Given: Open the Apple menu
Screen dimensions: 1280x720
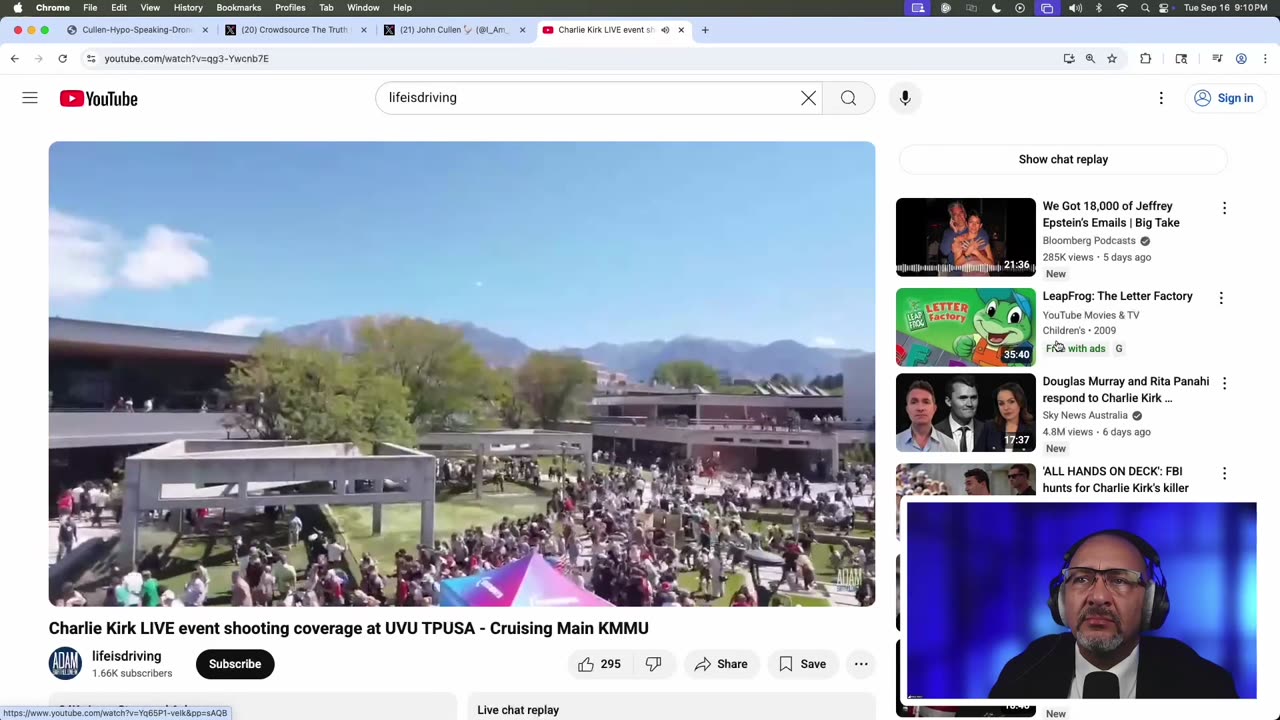Looking at the screenshot, I should pos(17,8).
